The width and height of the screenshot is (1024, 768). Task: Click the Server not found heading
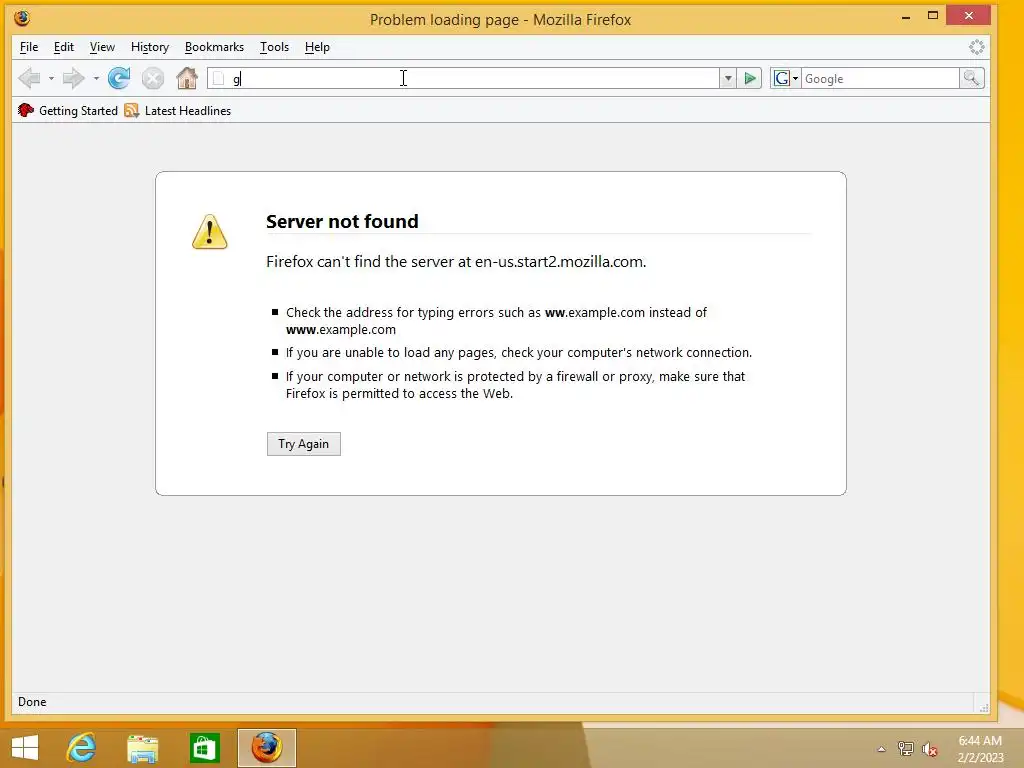(342, 221)
